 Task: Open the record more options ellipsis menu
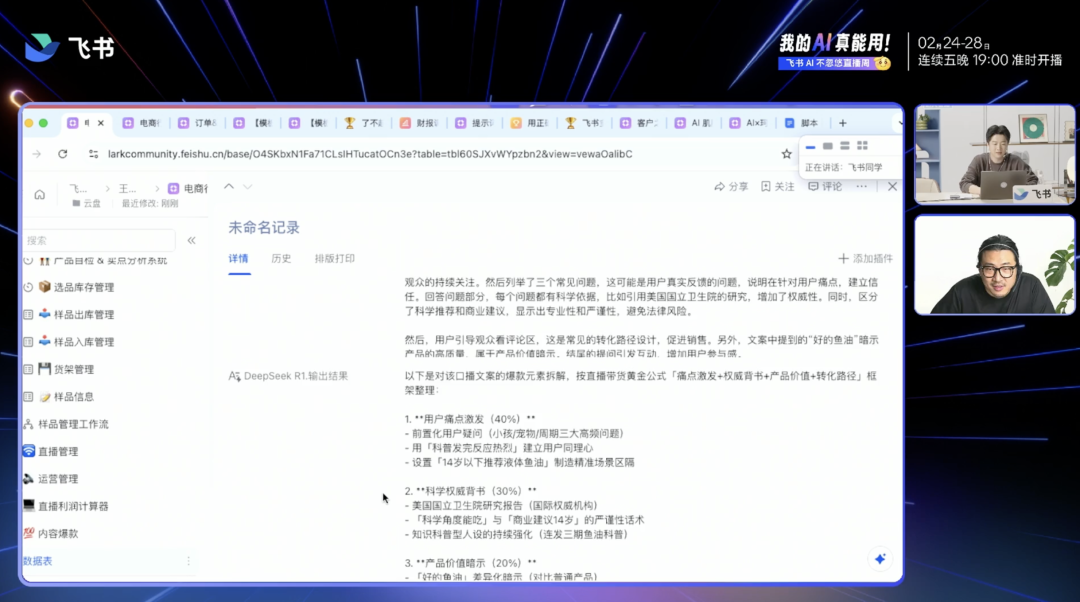(x=862, y=187)
